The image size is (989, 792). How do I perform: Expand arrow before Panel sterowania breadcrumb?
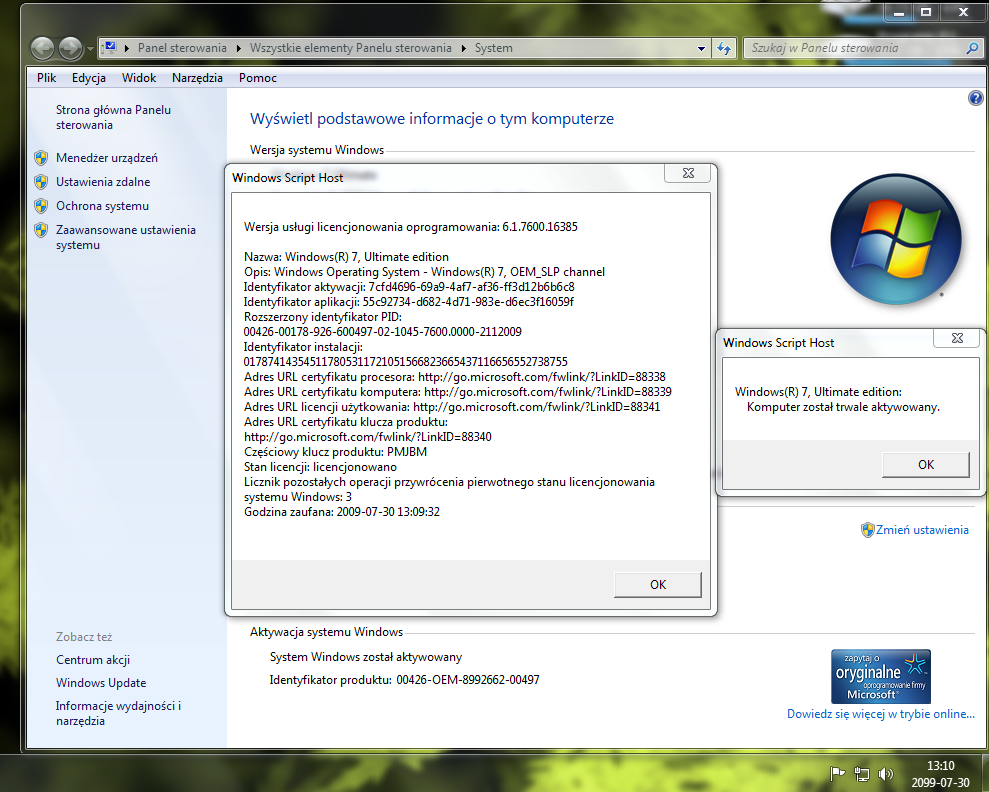click(x=127, y=48)
